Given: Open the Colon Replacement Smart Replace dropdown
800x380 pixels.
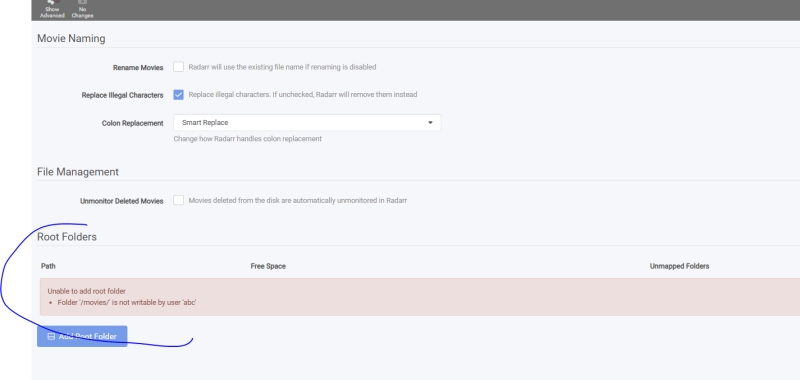Looking at the screenshot, I should point(307,122).
